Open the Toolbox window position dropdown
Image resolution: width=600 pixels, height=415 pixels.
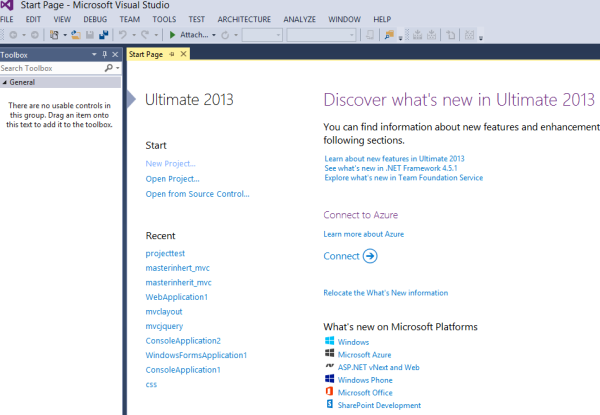tap(94, 55)
